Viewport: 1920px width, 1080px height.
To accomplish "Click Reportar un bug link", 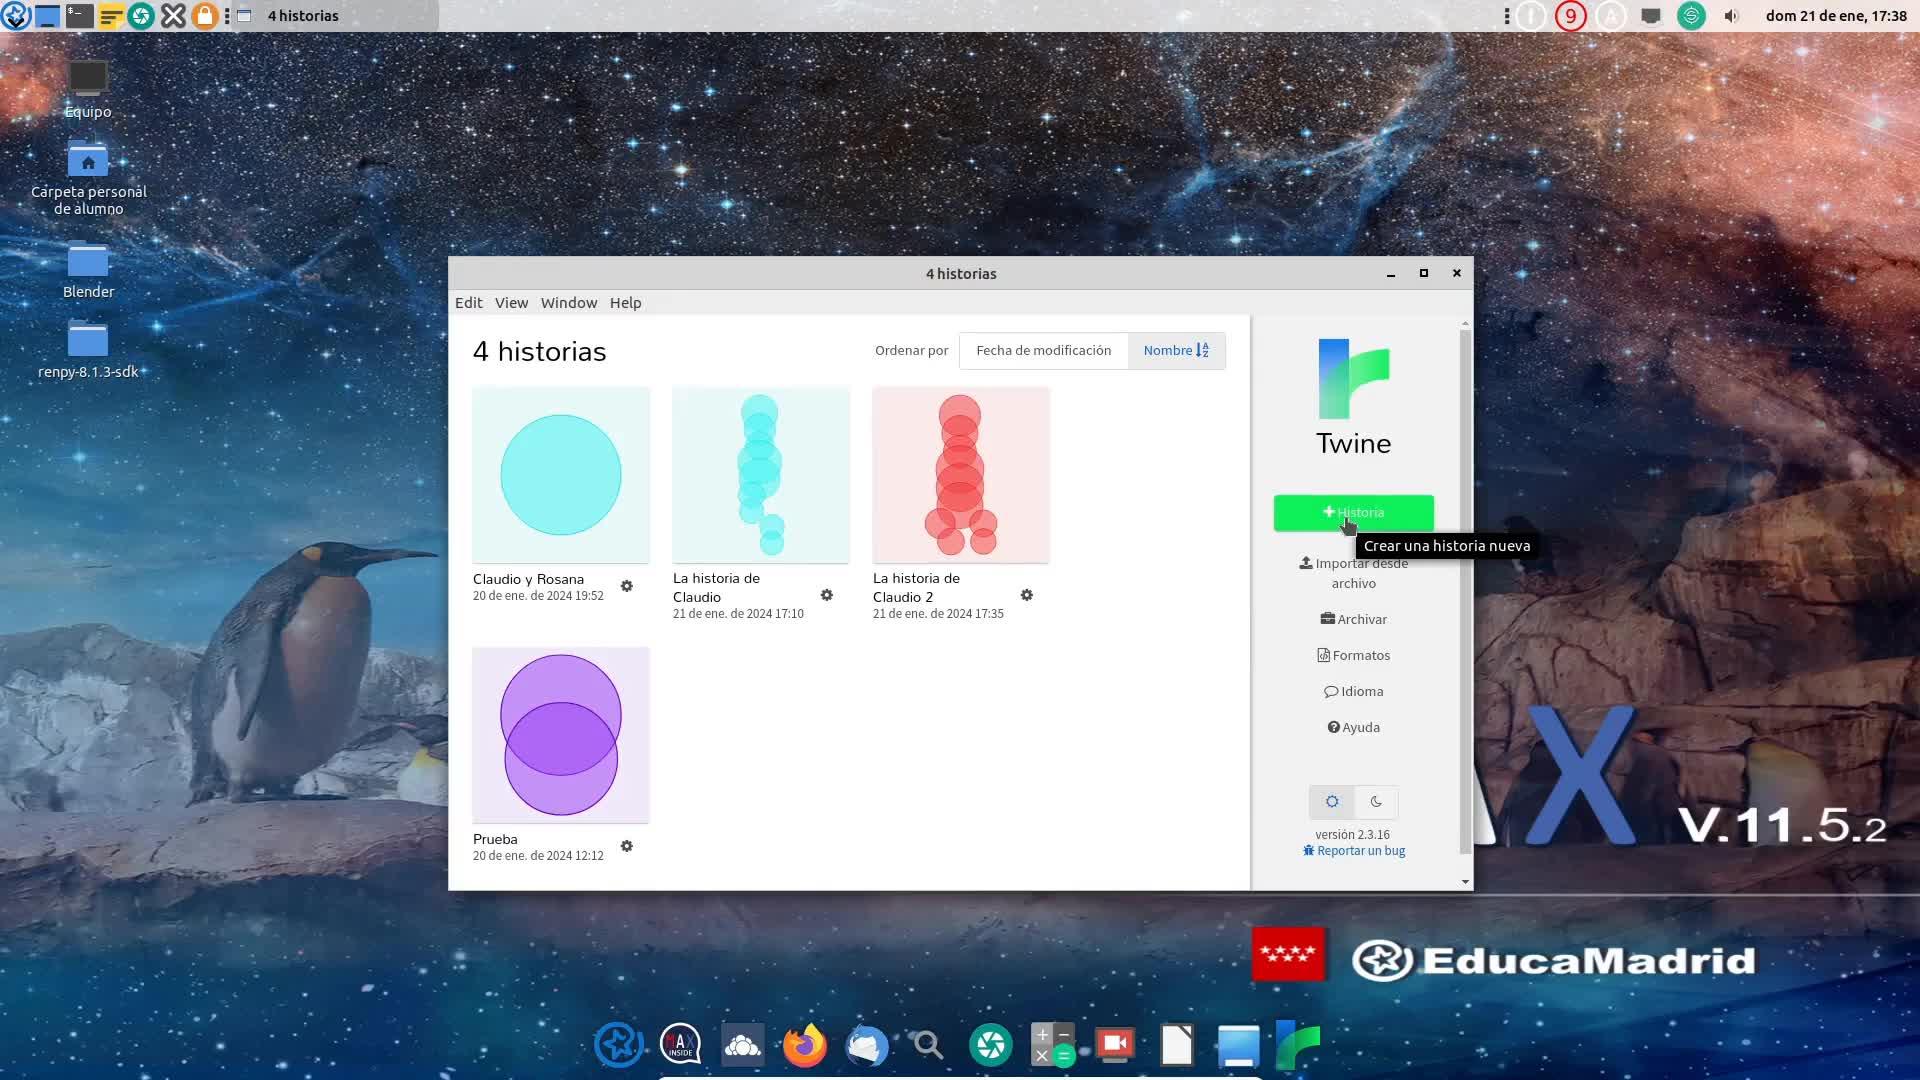I will (1354, 851).
